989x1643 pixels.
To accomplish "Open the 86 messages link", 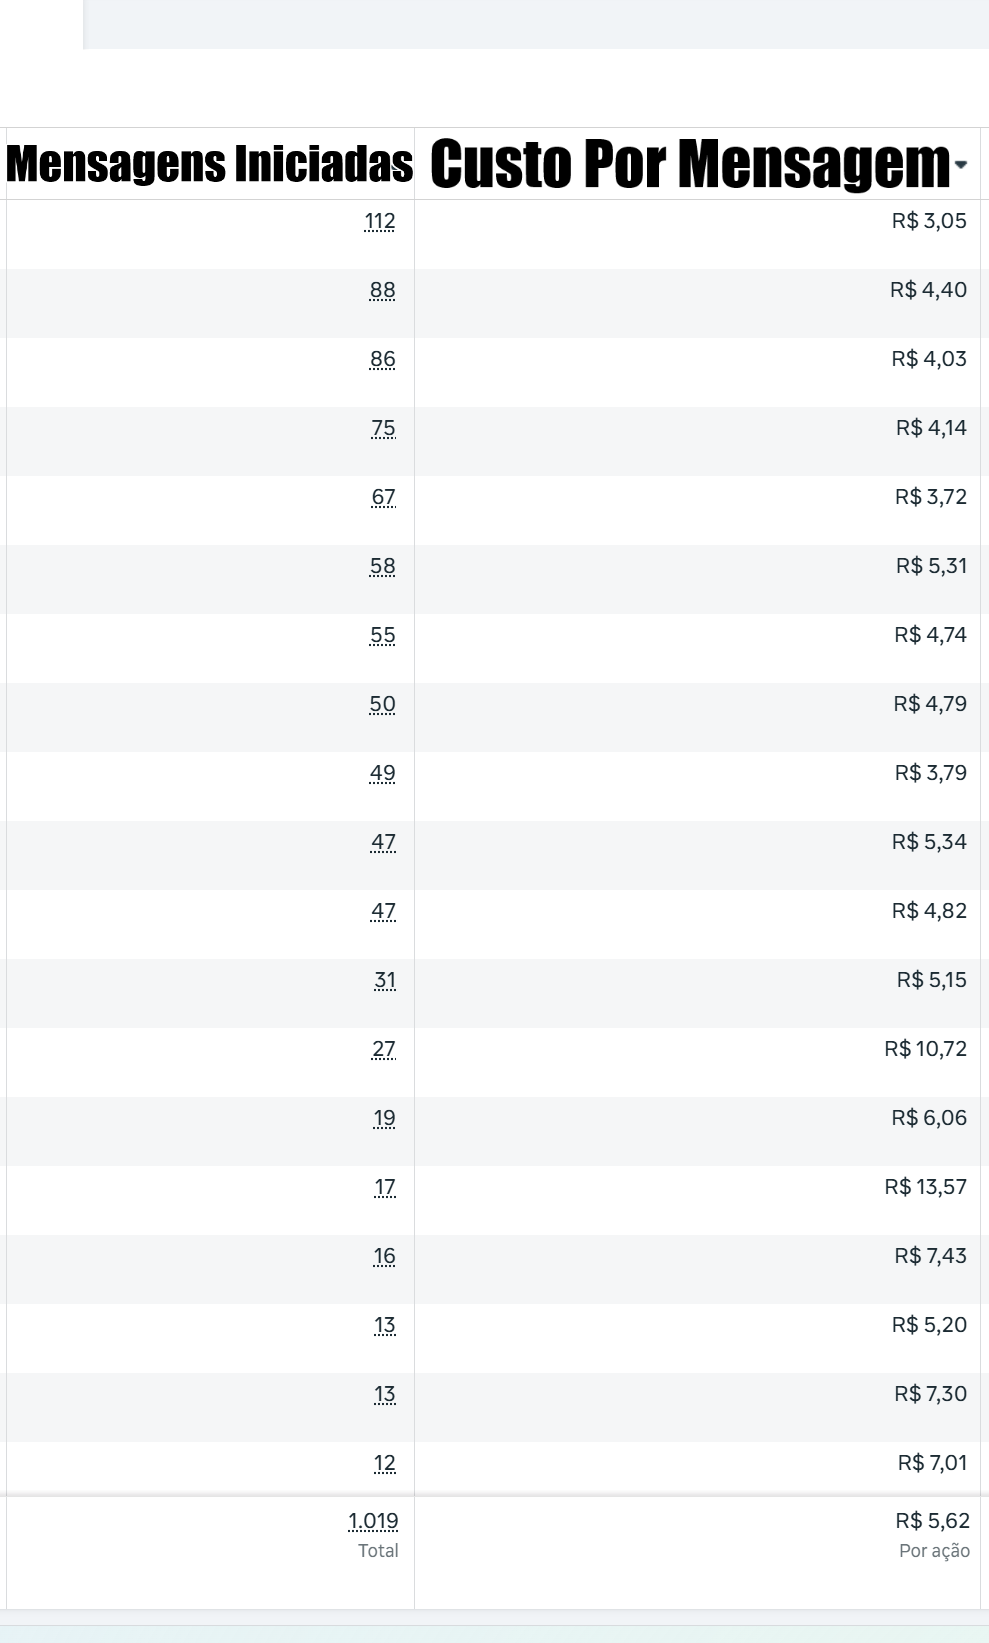I will pyautogui.click(x=382, y=359).
